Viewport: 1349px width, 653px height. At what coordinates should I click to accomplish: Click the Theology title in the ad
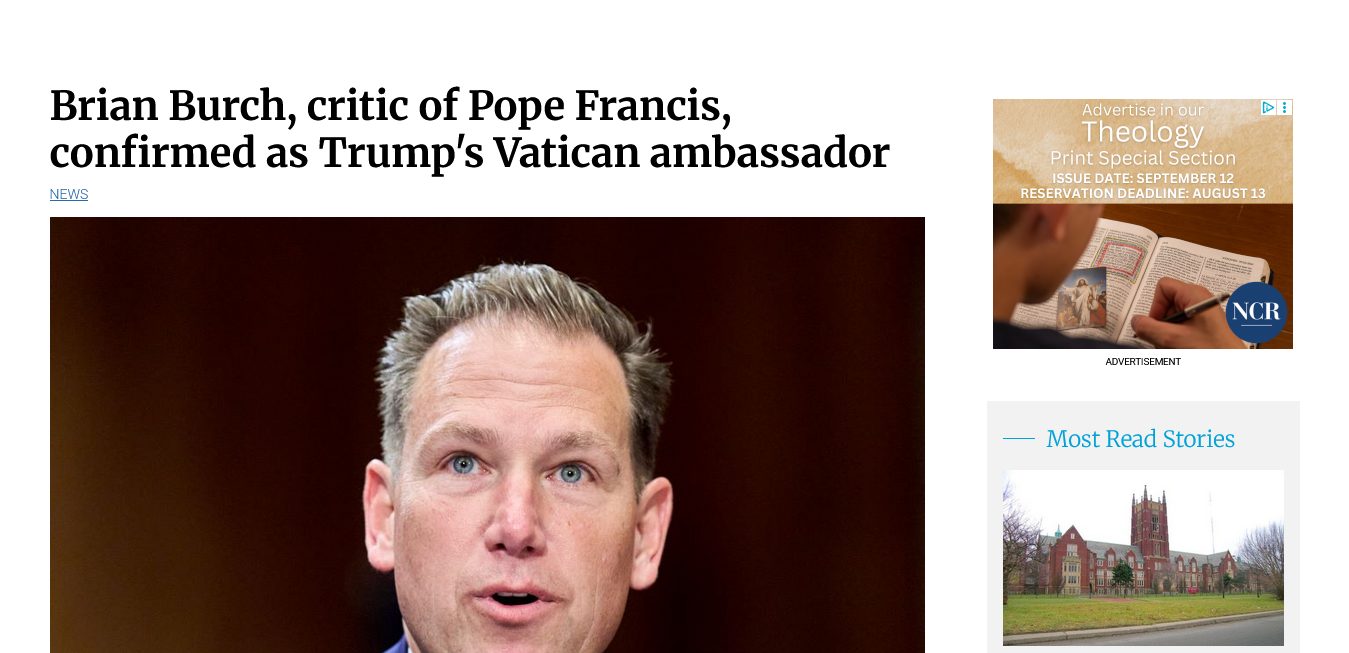pyautogui.click(x=1143, y=132)
